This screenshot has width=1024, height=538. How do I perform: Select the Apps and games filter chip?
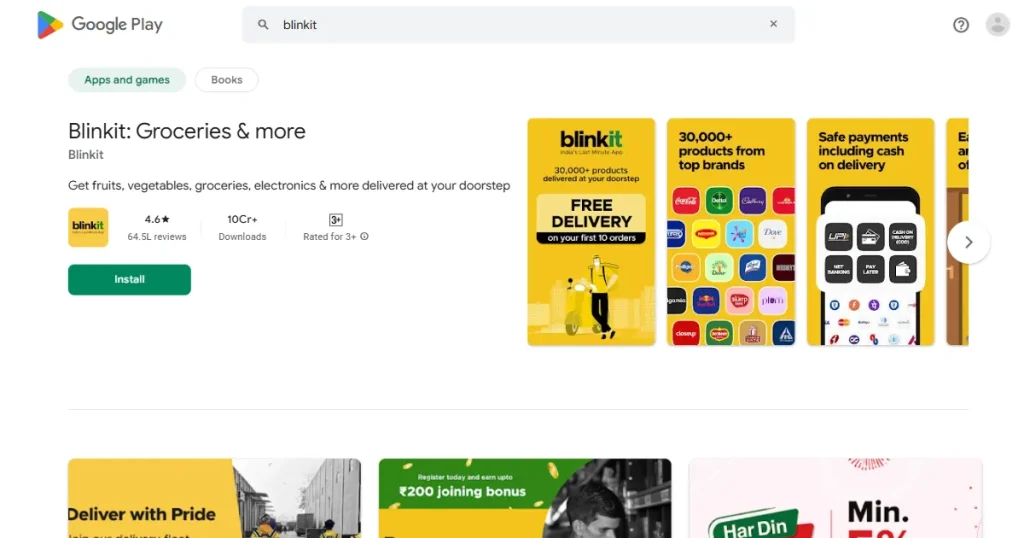[x=127, y=80]
